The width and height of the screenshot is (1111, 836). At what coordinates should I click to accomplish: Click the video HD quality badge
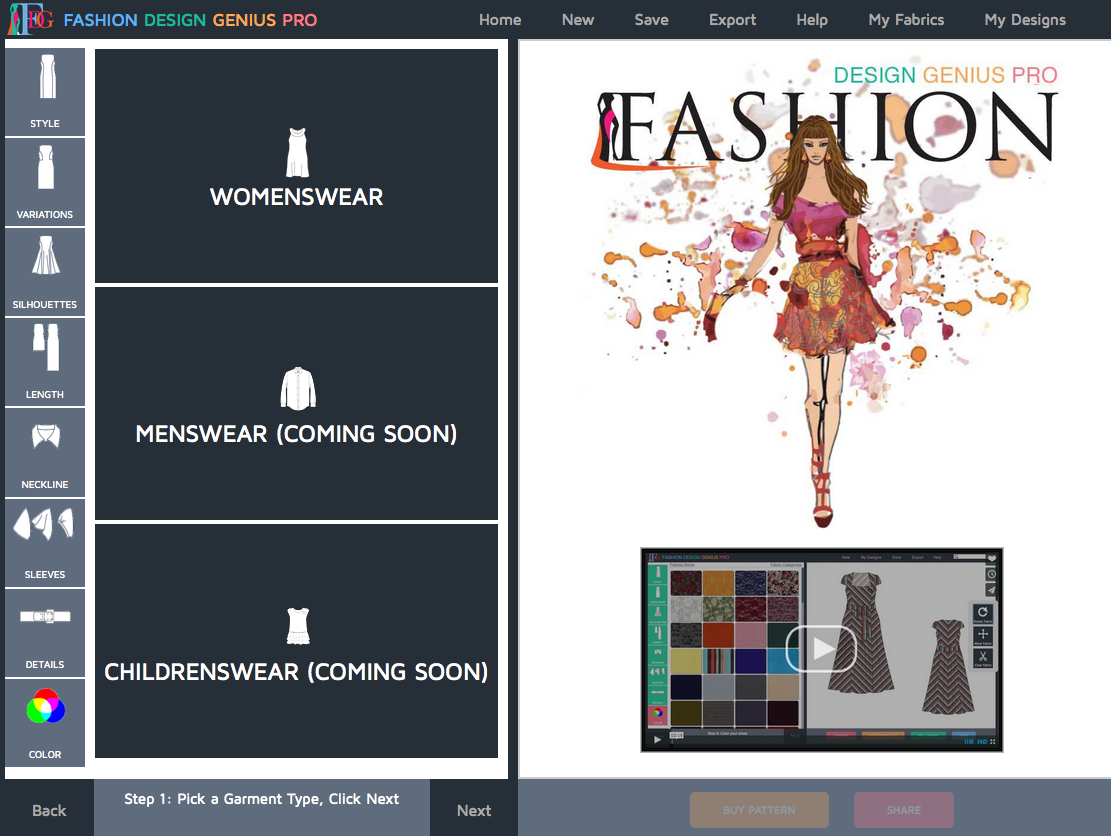[982, 741]
